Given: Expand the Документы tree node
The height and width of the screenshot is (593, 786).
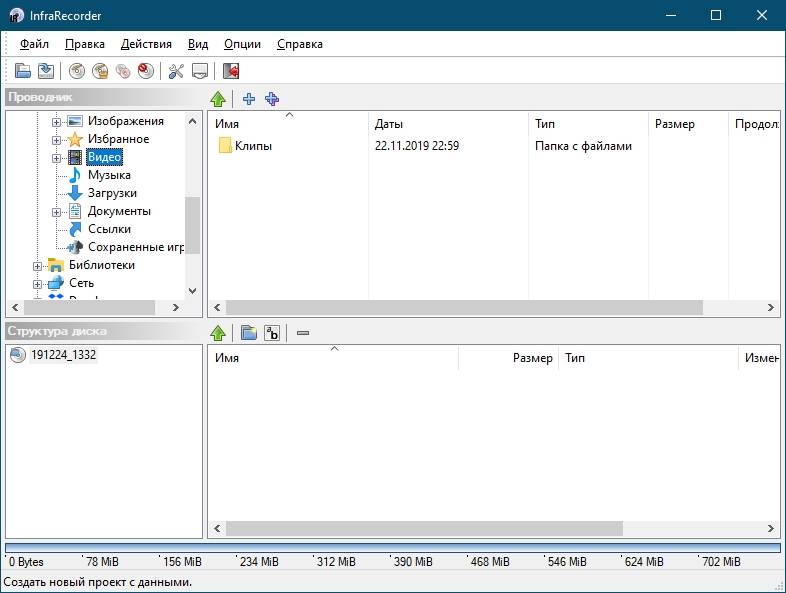Looking at the screenshot, I should tap(56, 212).
